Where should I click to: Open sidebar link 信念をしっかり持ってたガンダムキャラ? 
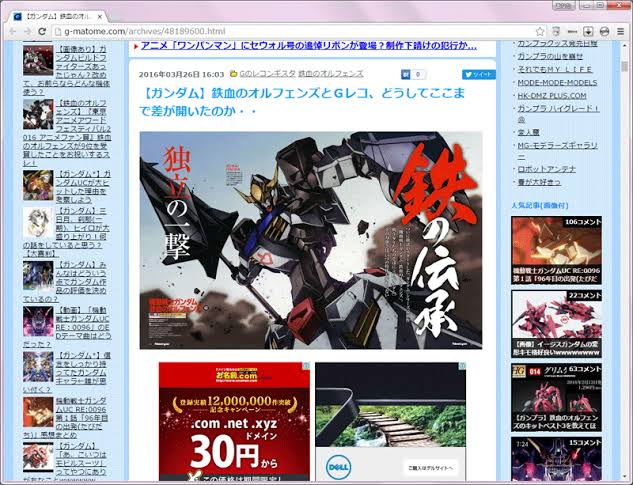[67, 372]
